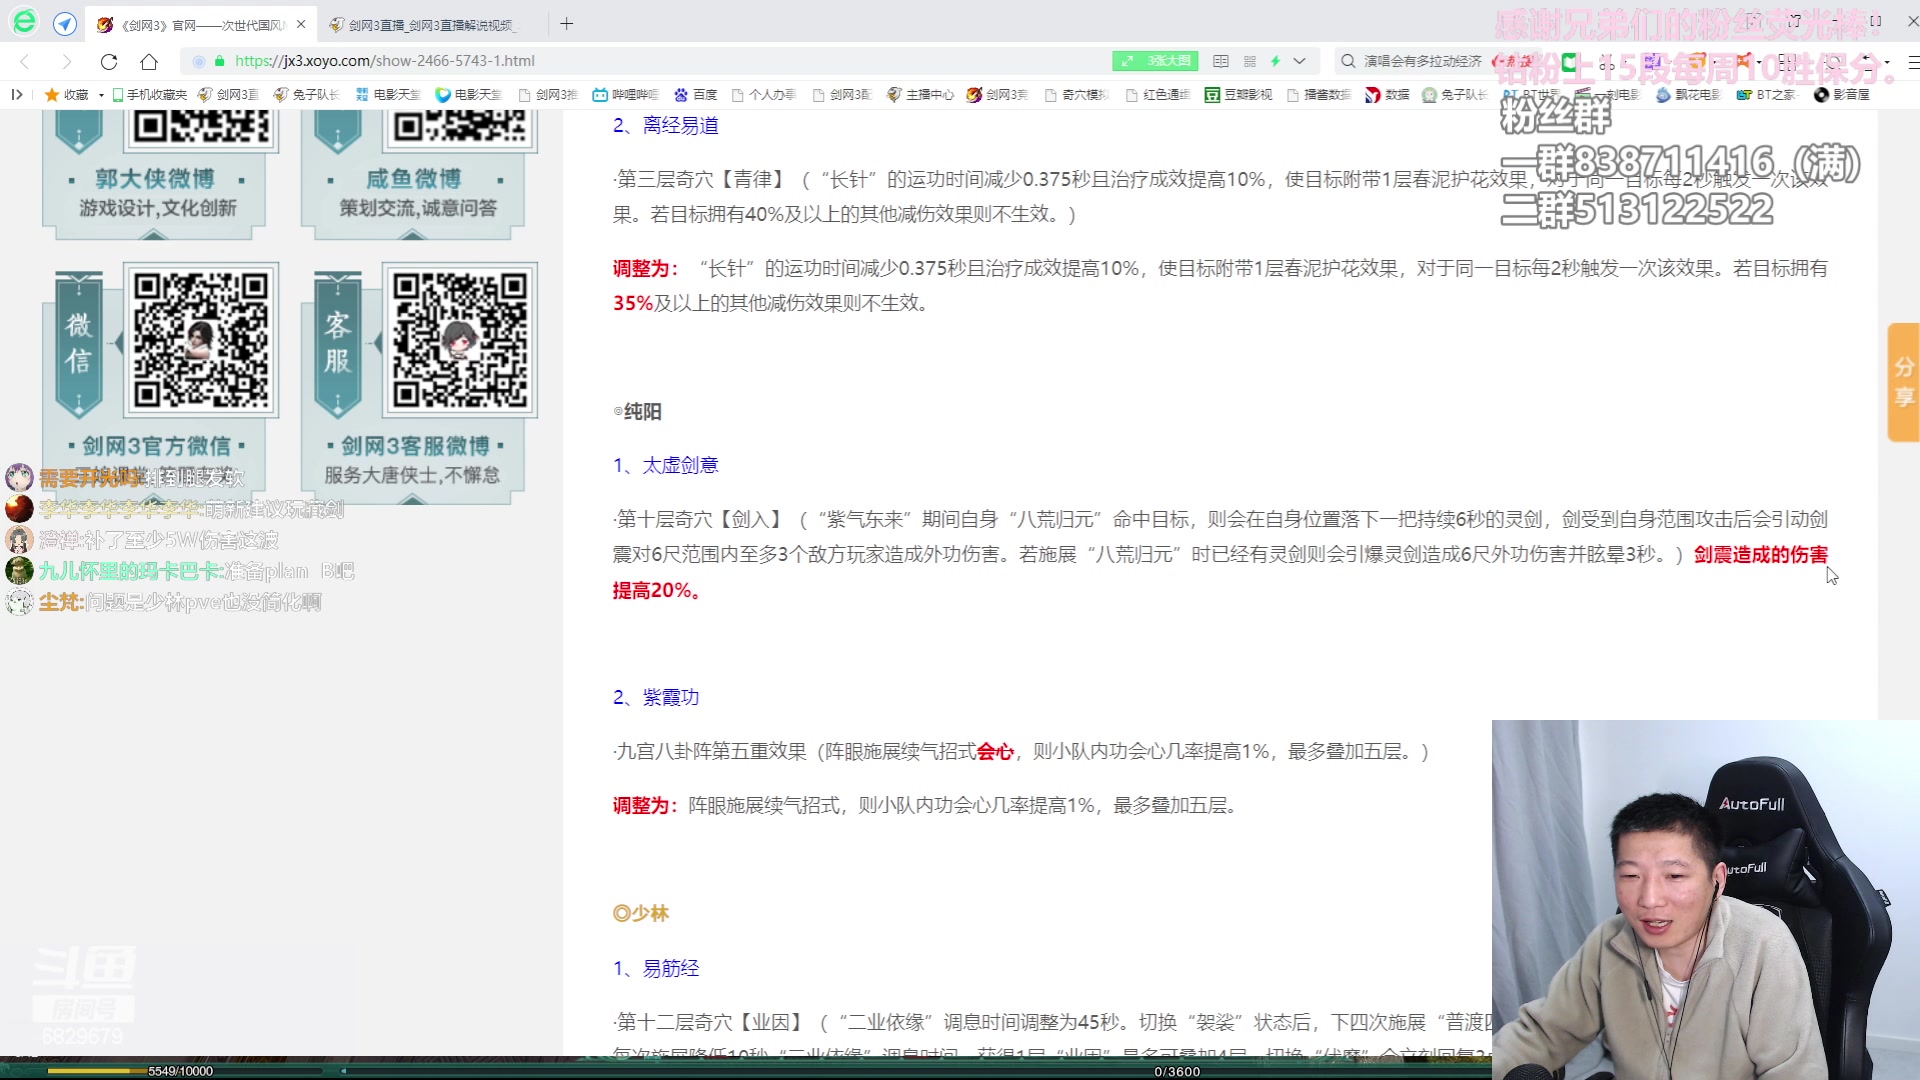
Task: Click the 咸鱼微博 card label
Action: [414, 179]
